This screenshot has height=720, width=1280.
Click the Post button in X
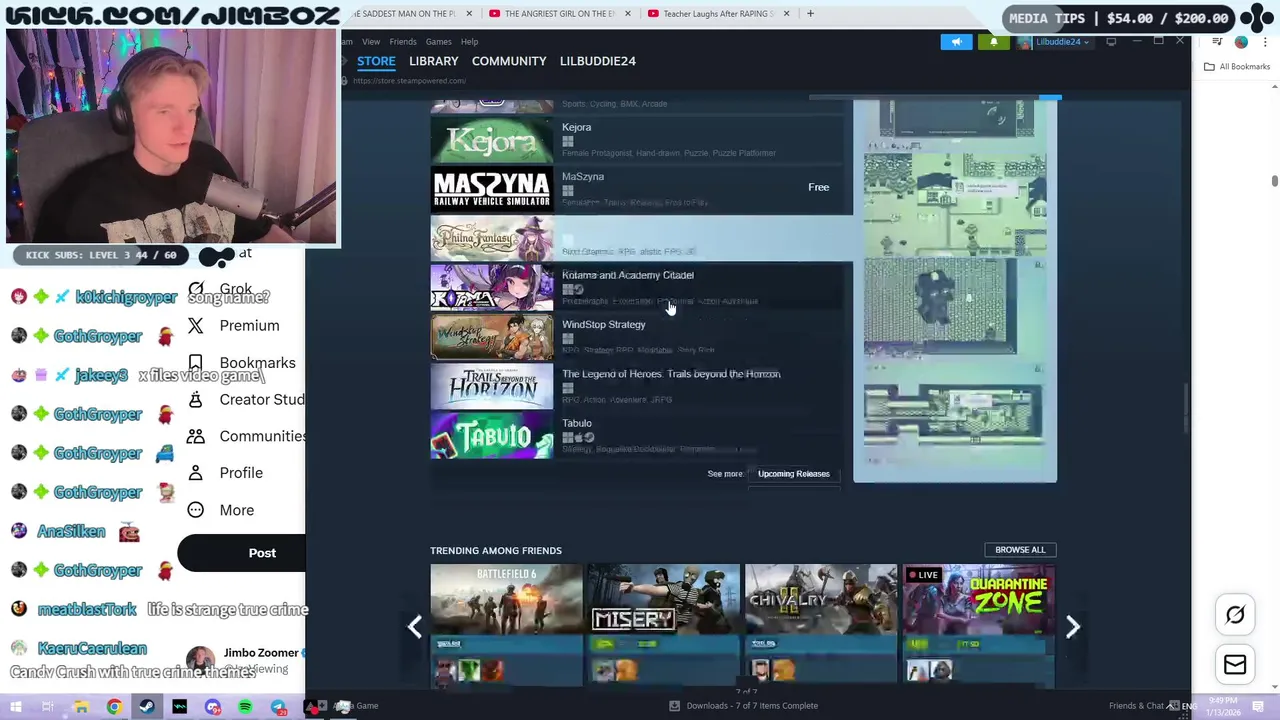click(241, 553)
